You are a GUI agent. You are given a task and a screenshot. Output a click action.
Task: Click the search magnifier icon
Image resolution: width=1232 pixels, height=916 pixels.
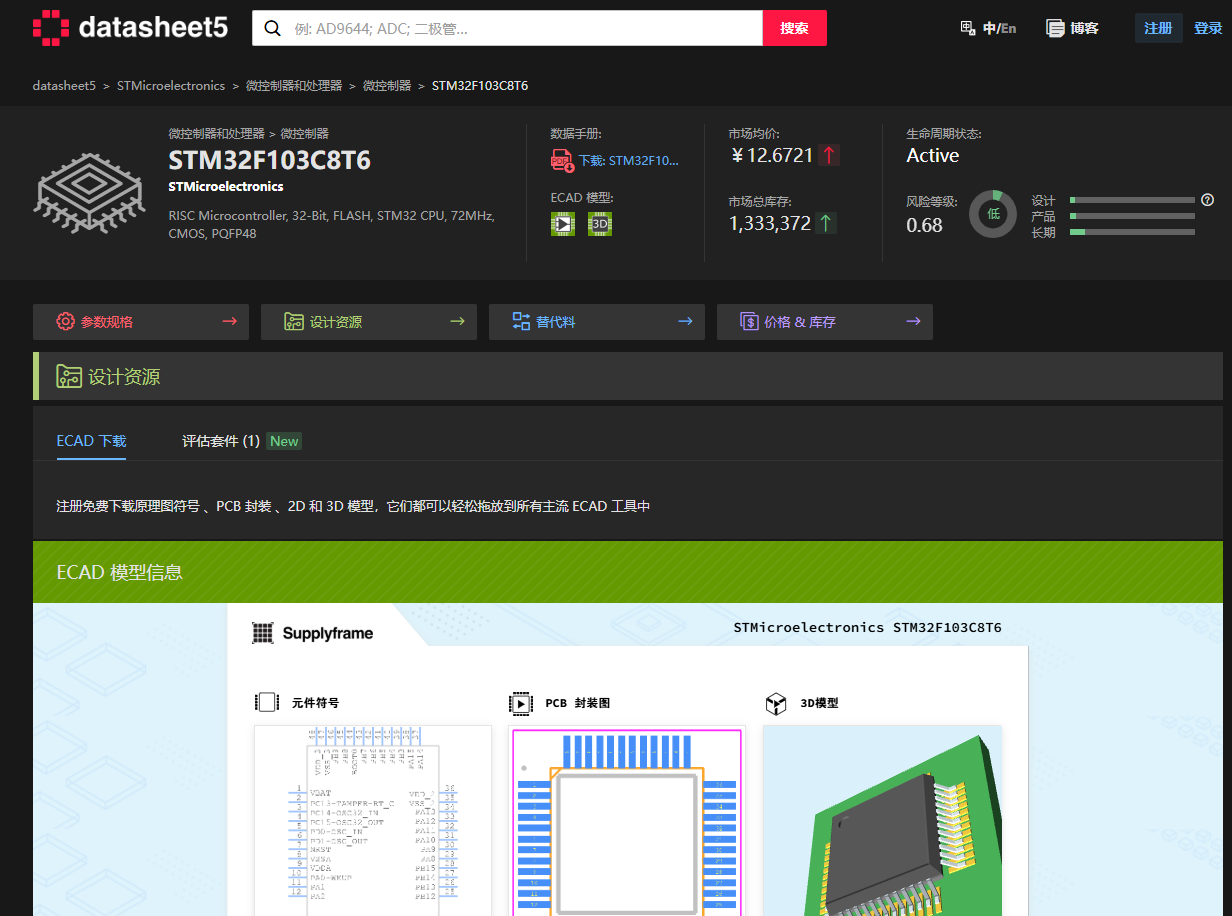[x=271, y=28]
